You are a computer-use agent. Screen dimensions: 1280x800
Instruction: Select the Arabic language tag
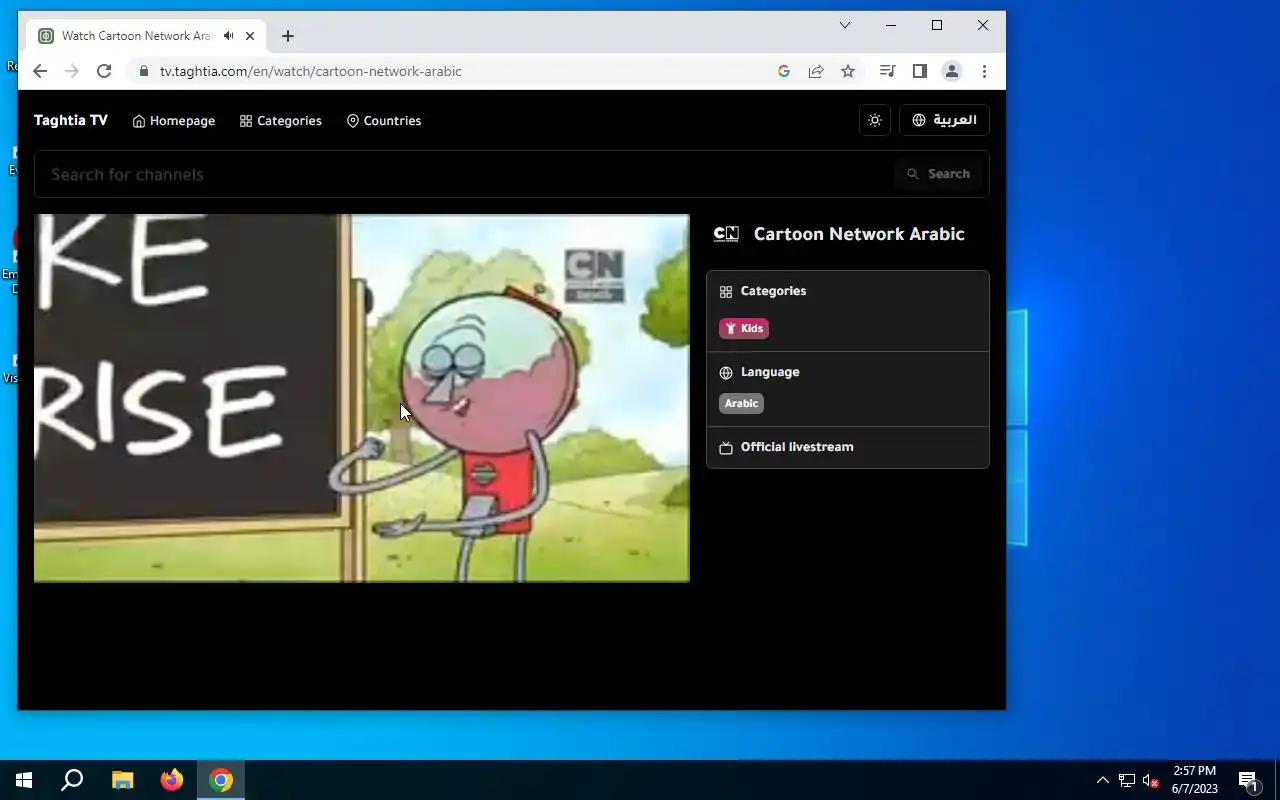[x=741, y=403]
